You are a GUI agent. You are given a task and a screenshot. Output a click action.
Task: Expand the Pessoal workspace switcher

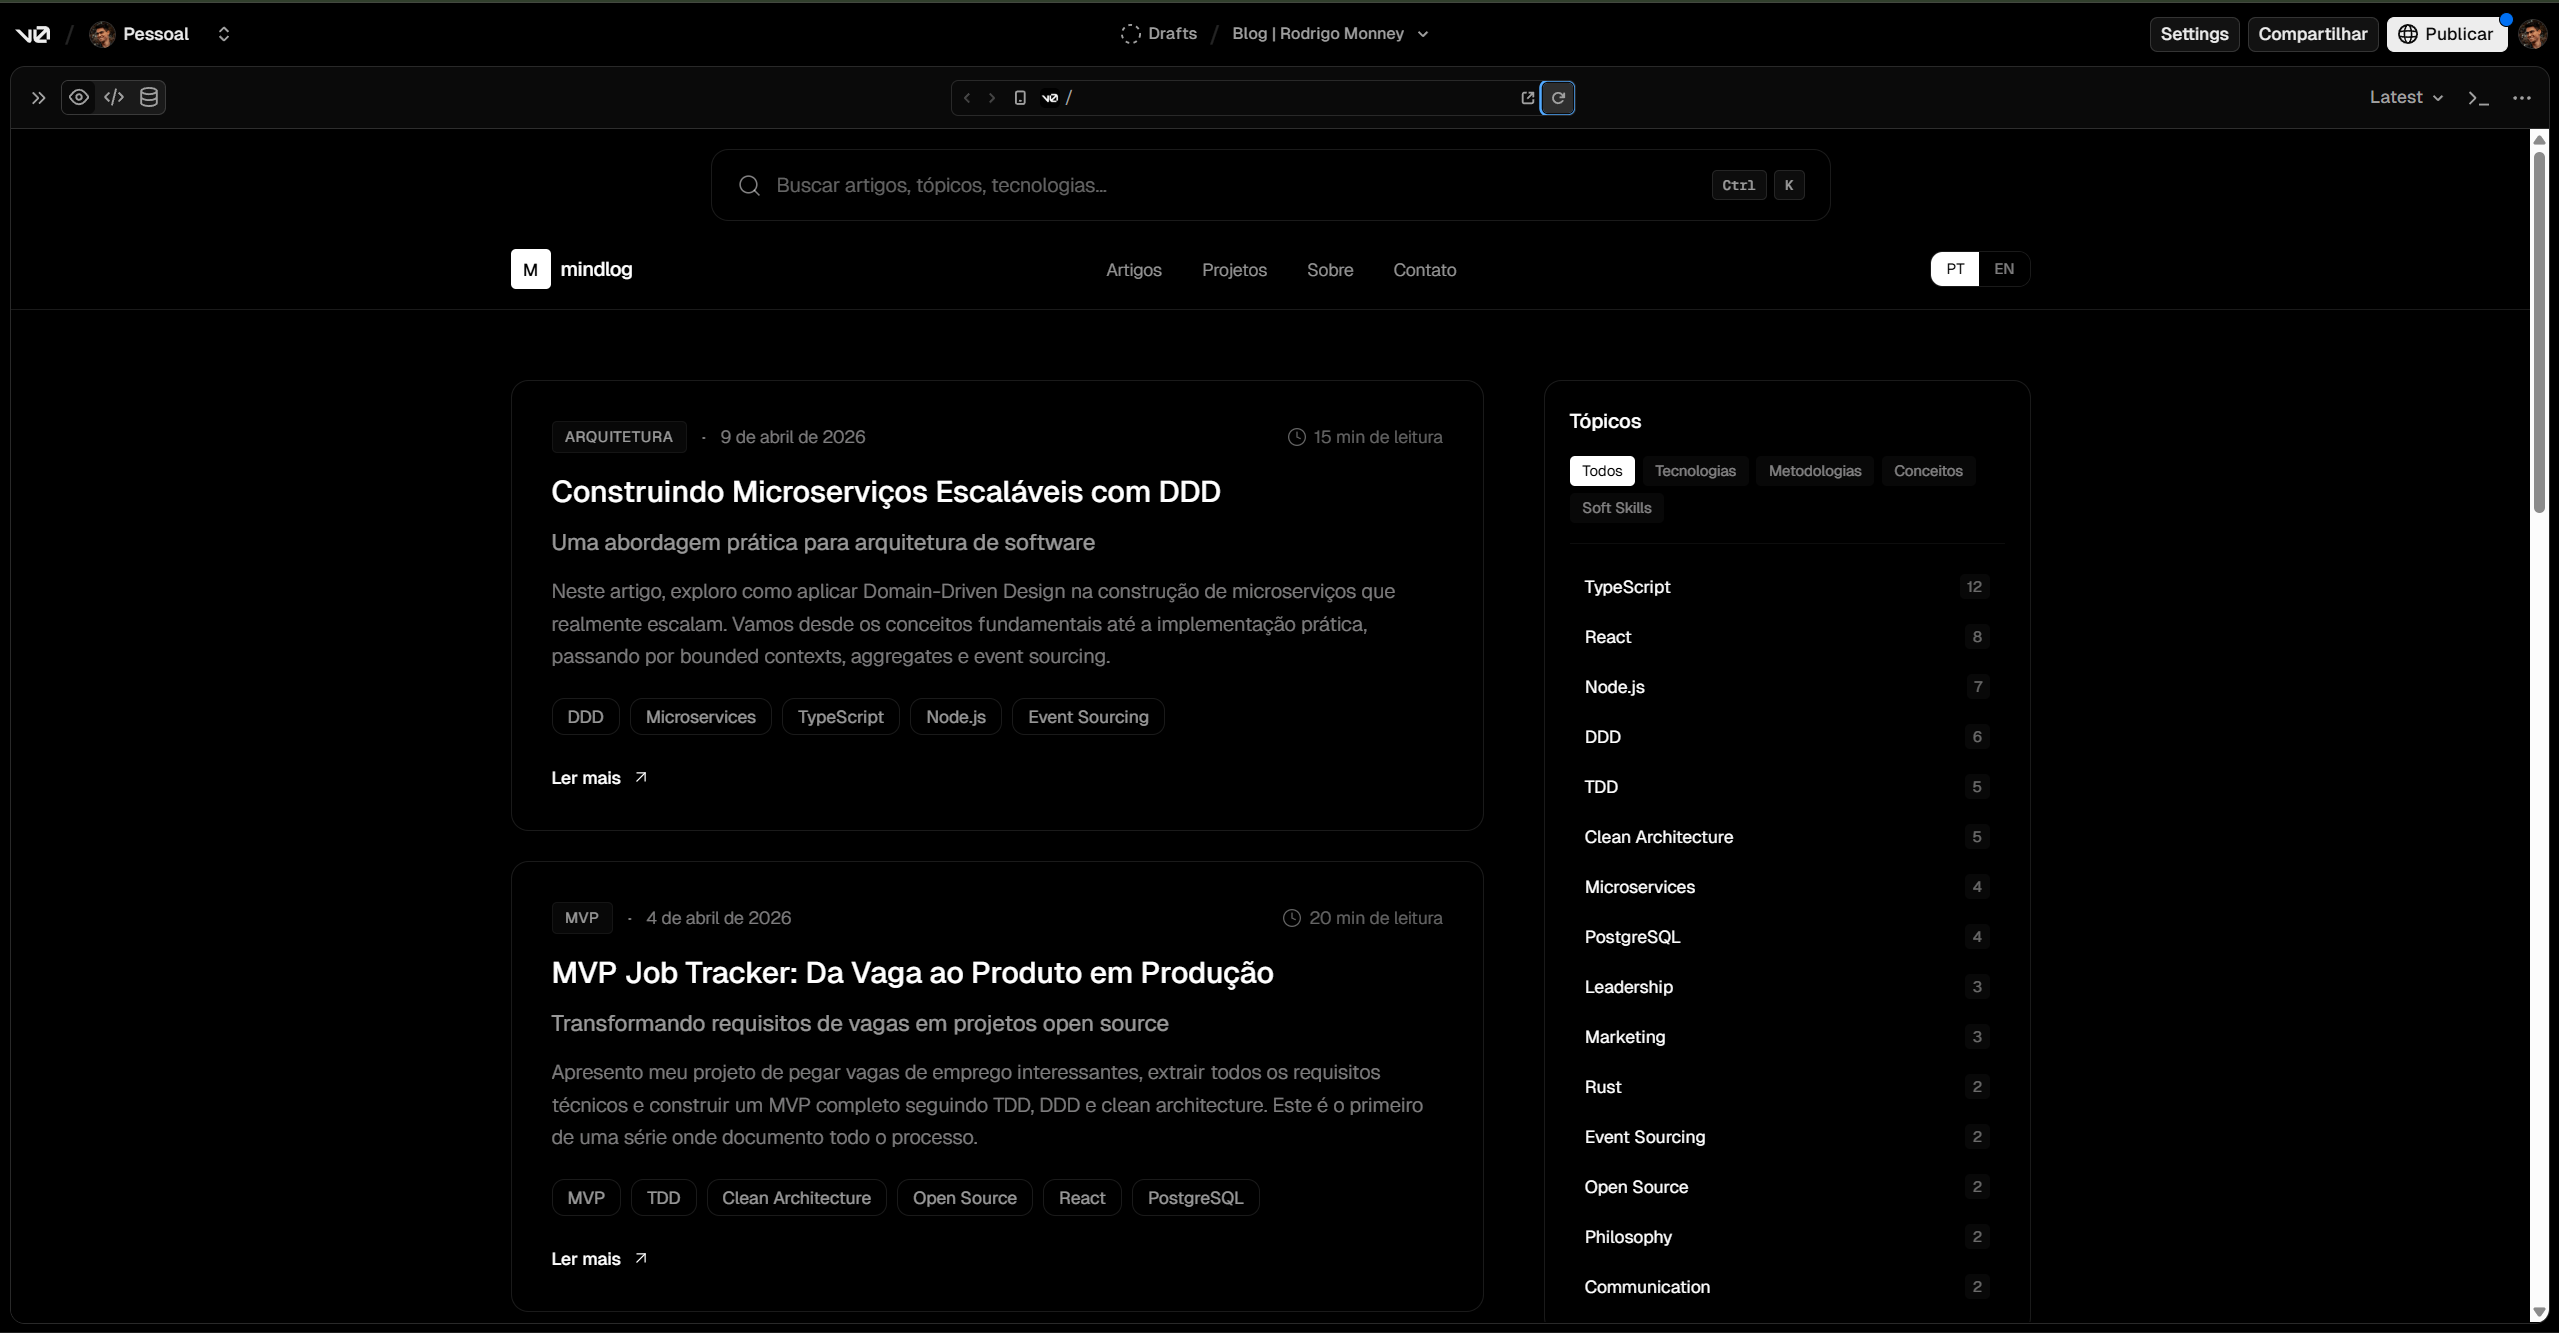224,33
